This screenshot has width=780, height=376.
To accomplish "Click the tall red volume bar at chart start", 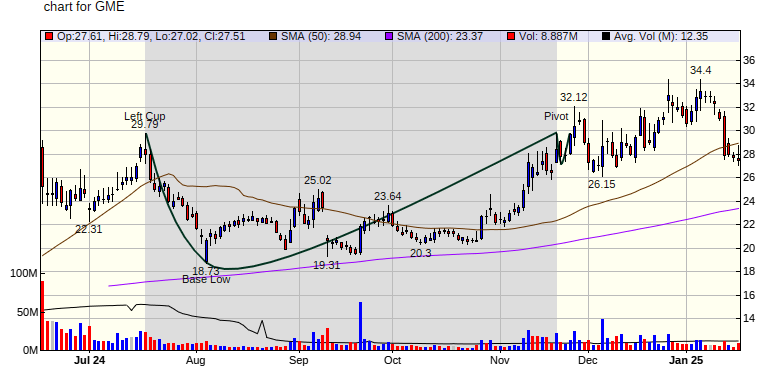I will pos(42,315).
